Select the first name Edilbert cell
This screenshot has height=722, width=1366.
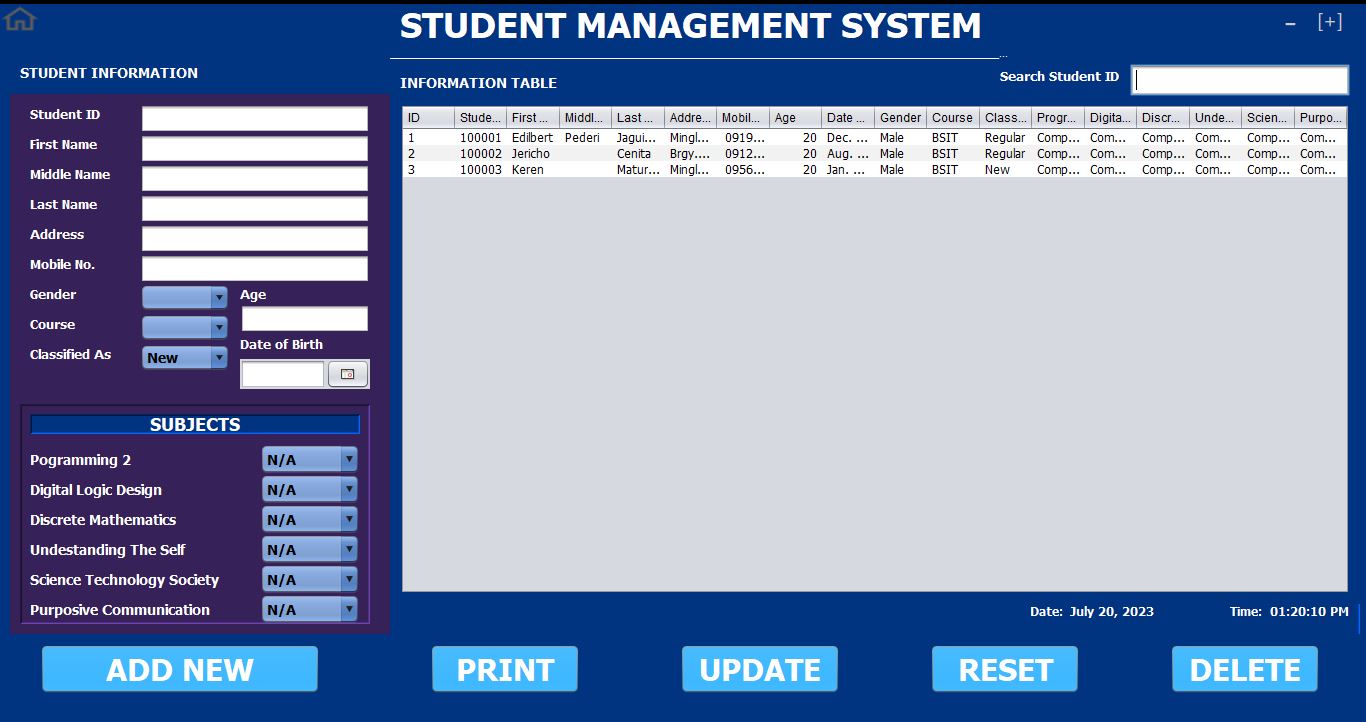click(533, 138)
